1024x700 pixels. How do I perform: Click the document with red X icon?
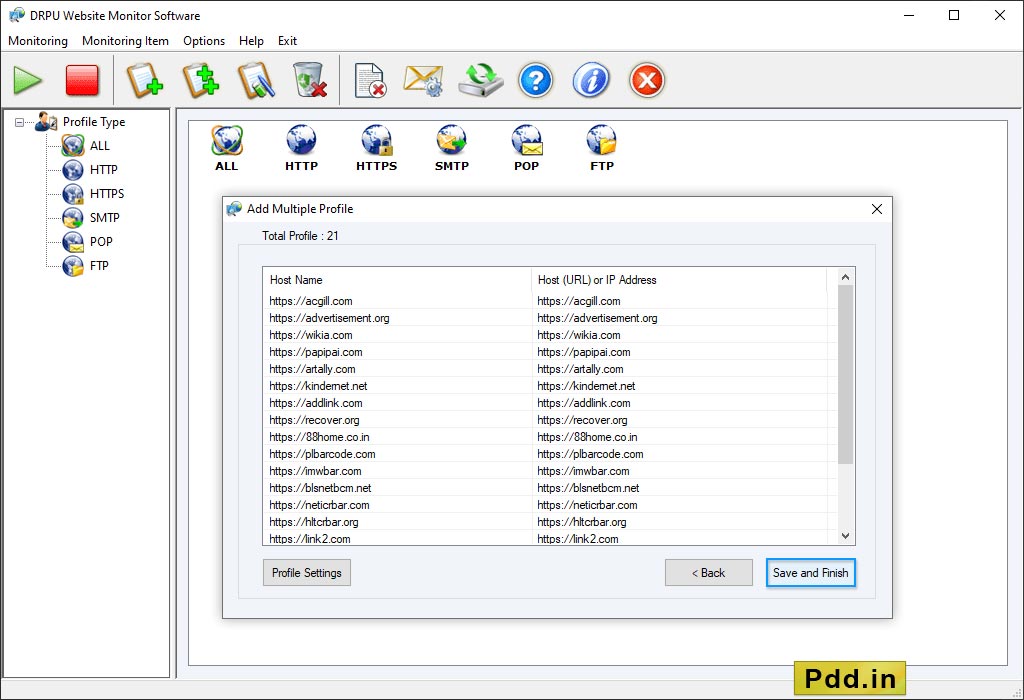coord(370,81)
